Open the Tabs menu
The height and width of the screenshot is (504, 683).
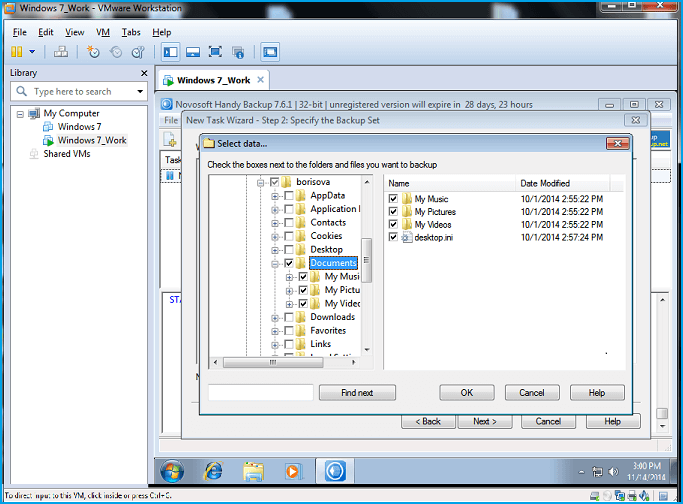pyautogui.click(x=131, y=32)
